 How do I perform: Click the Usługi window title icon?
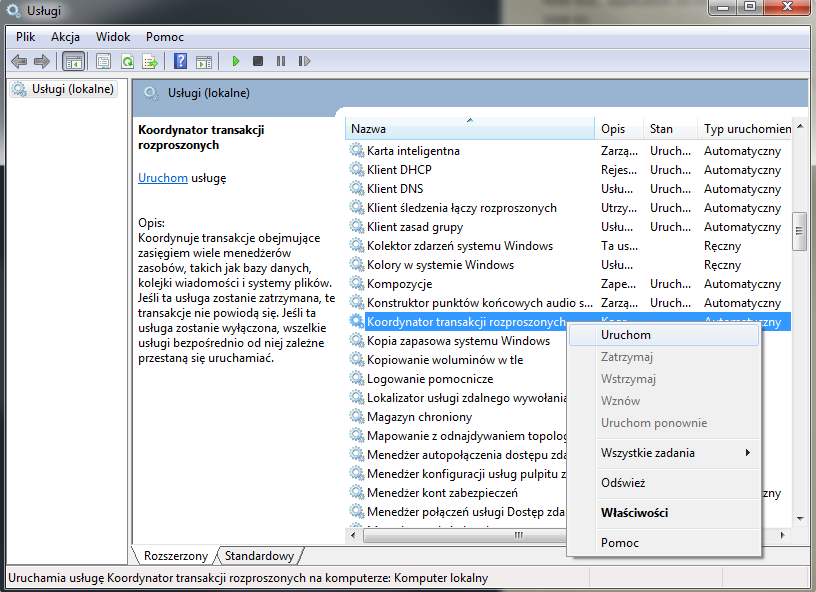click(x=14, y=10)
